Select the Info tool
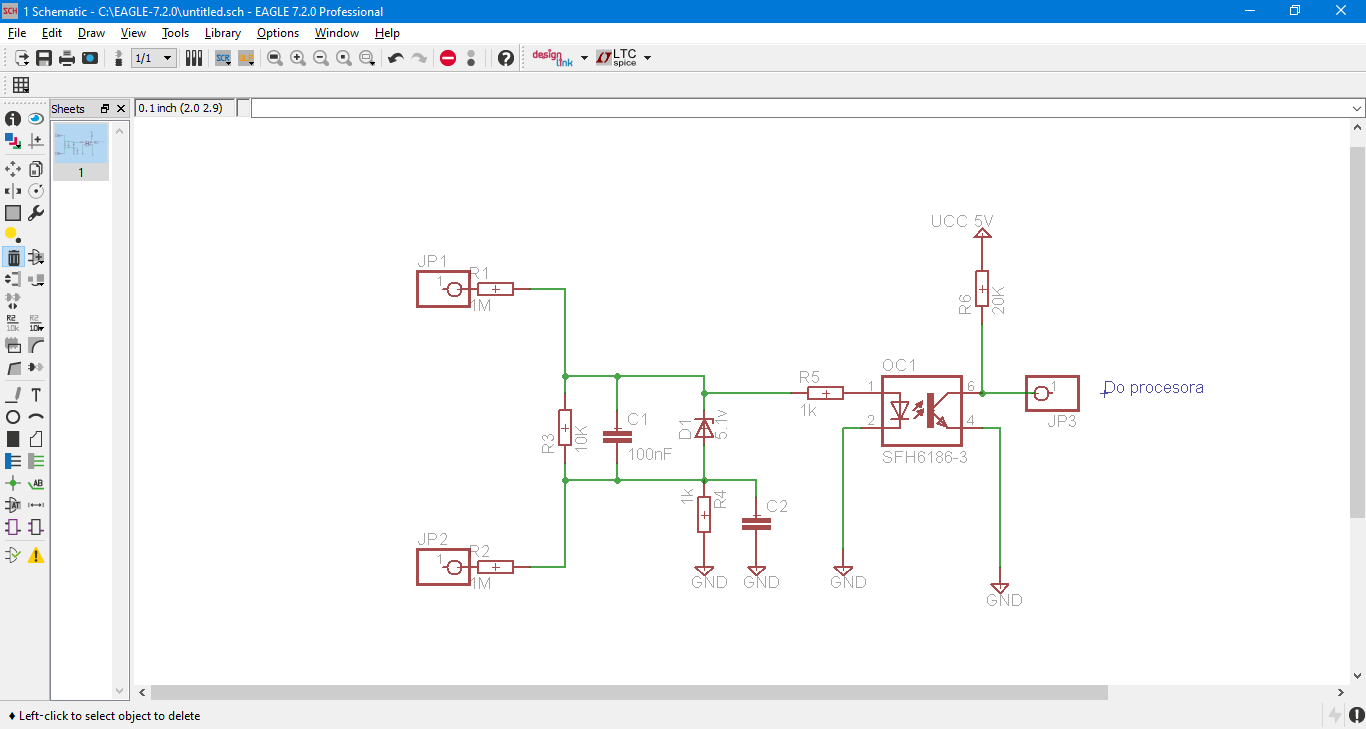The width and height of the screenshot is (1366, 729). coord(13,119)
